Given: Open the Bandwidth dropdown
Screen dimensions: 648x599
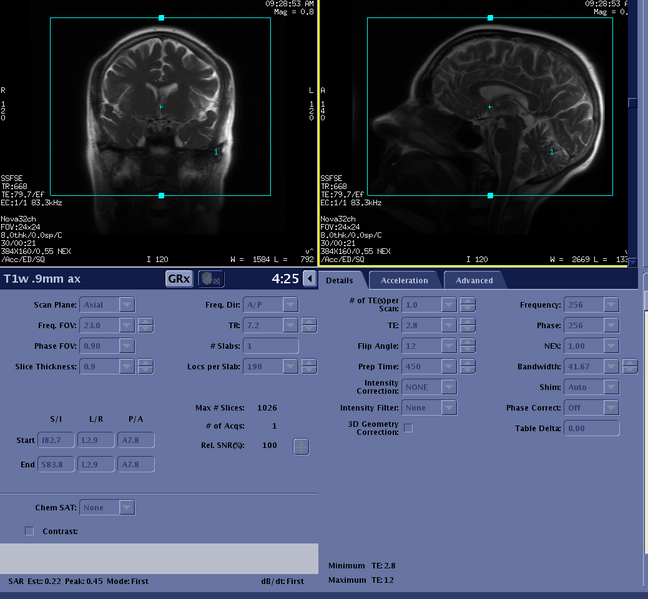Looking at the screenshot, I should pyautogui.click(x=611, y=367).
